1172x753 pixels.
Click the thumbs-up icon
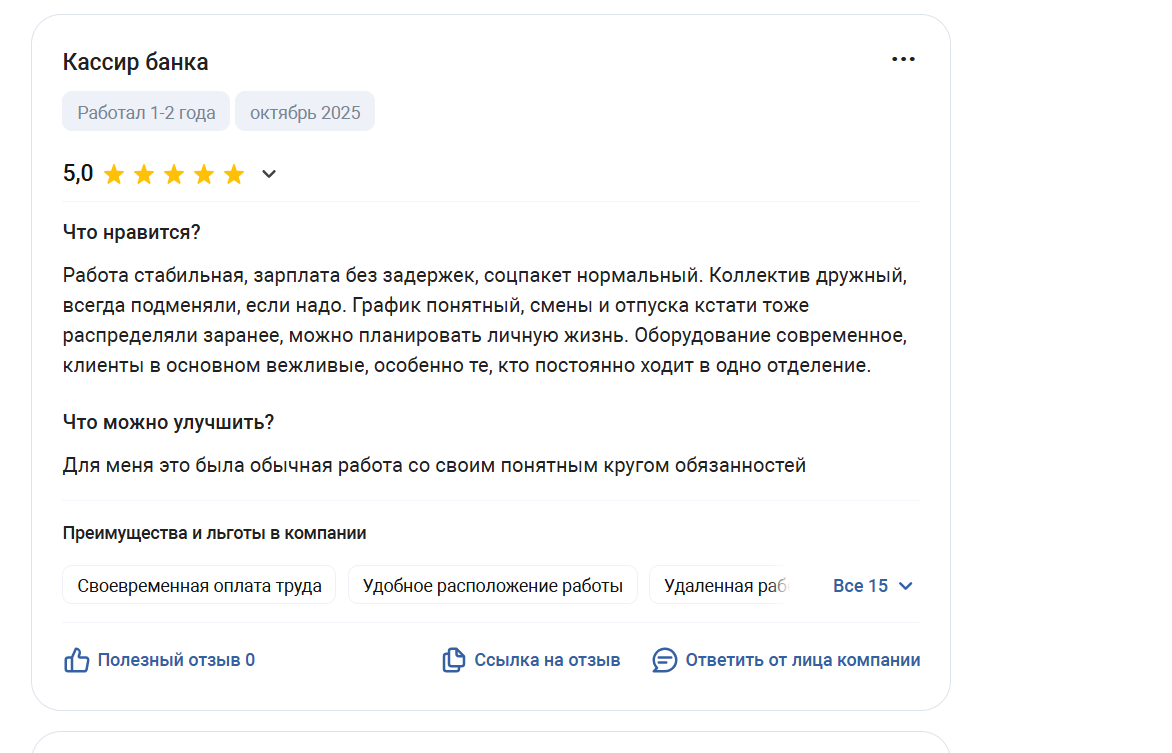(x=77, y=660)
